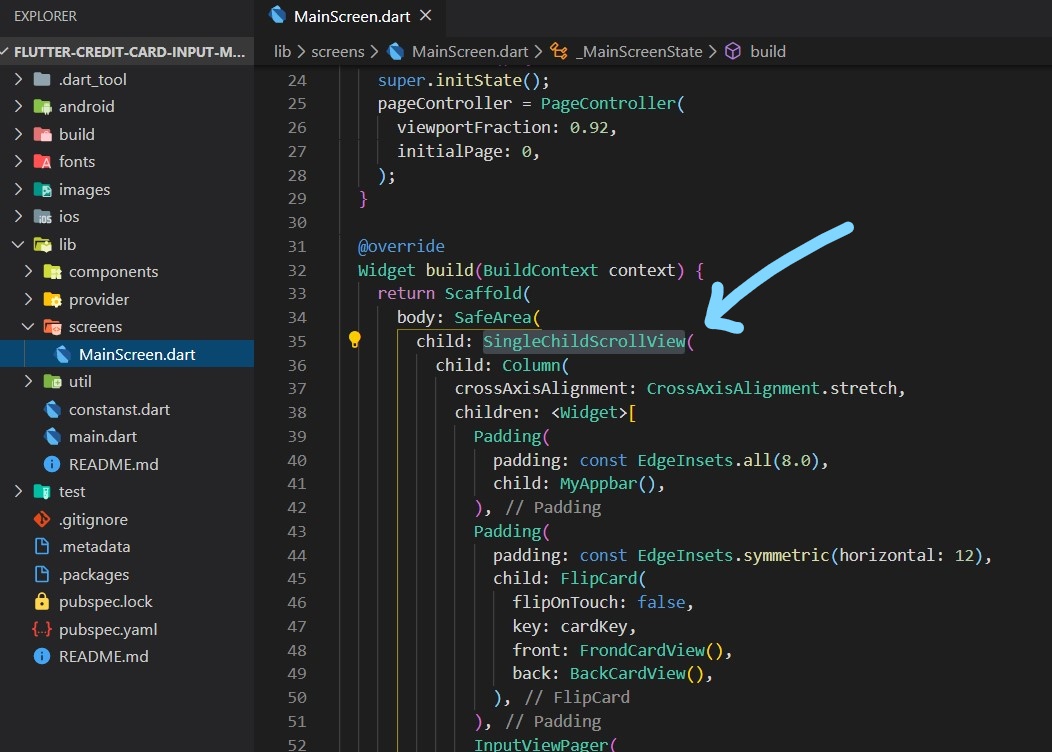Expand the .dart_tool folder chevron
The height and width of the screenshot is (752, 1052).
point(19,79)
